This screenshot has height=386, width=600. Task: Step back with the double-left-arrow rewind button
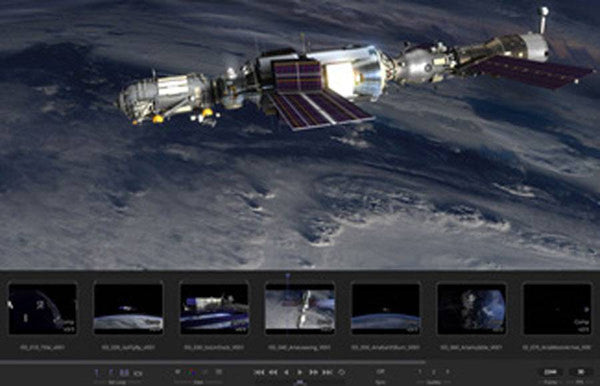pyautogui.click(x=273, y=372)
